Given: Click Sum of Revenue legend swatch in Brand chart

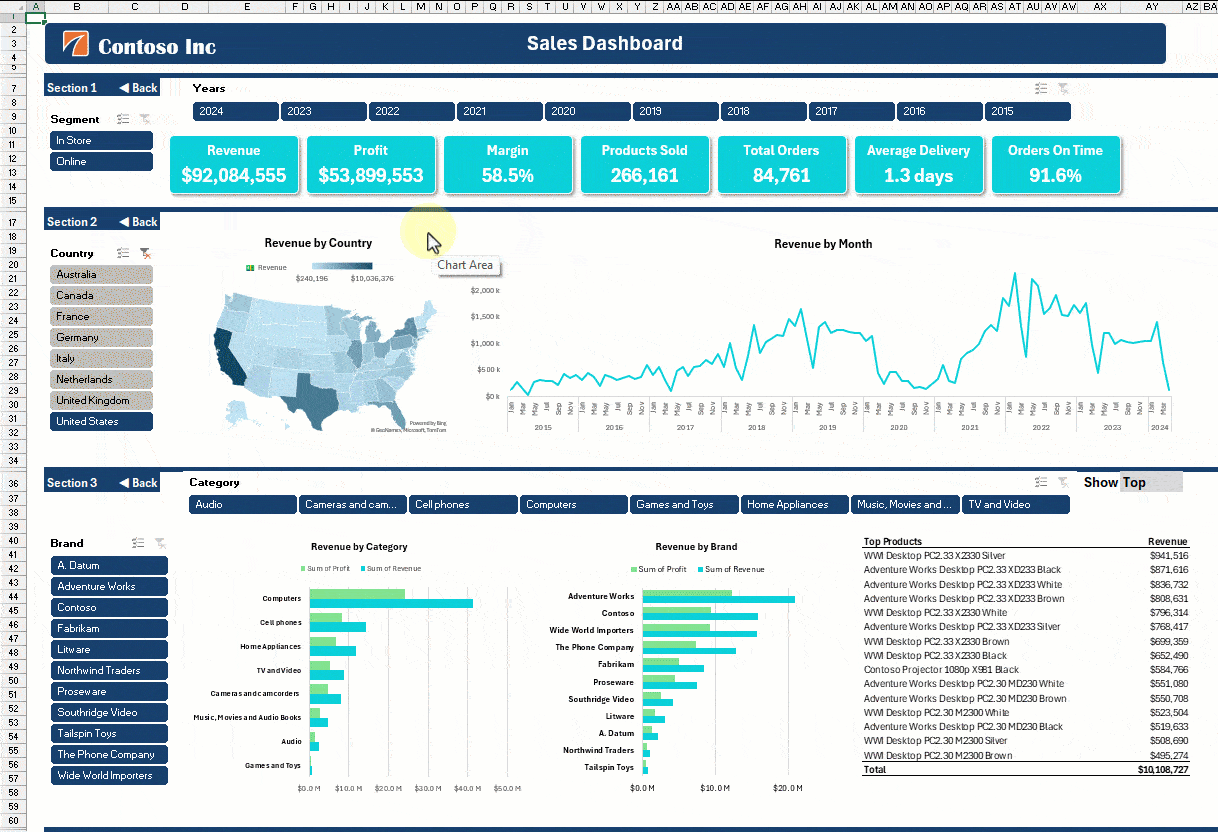Looking at the screenshot, I should (700, 570).
